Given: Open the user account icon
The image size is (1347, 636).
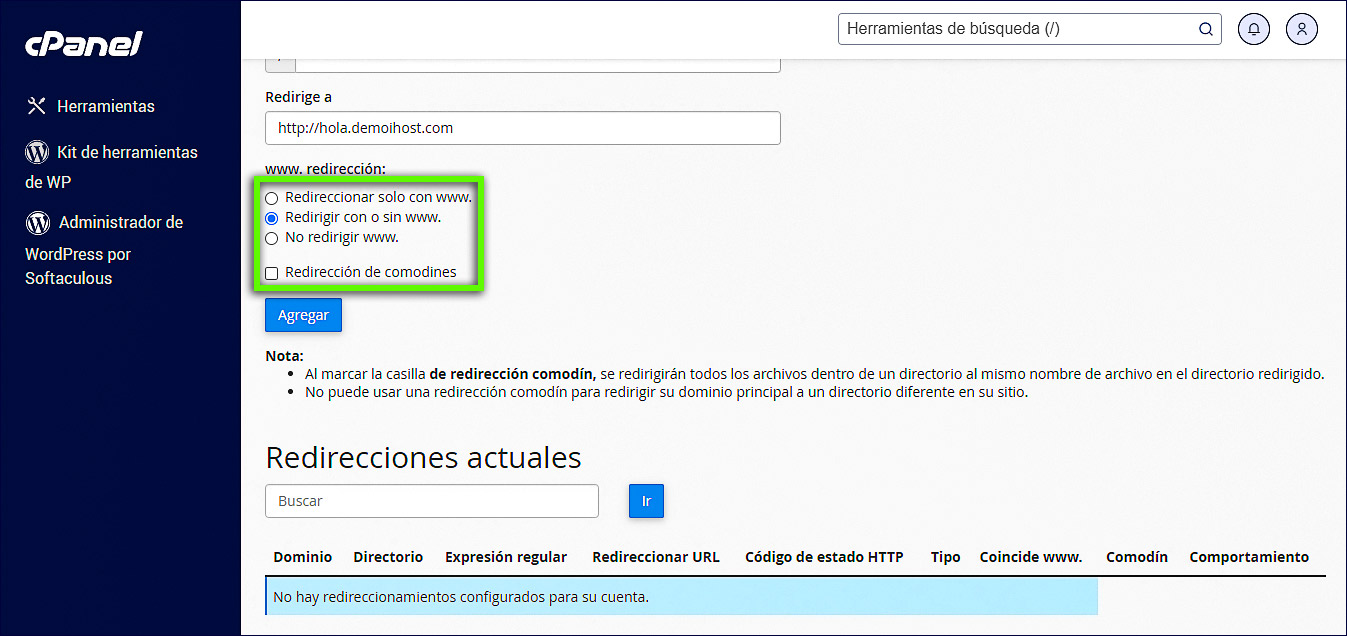Looking at the screenshot, I should click(x=1301, y=29).
